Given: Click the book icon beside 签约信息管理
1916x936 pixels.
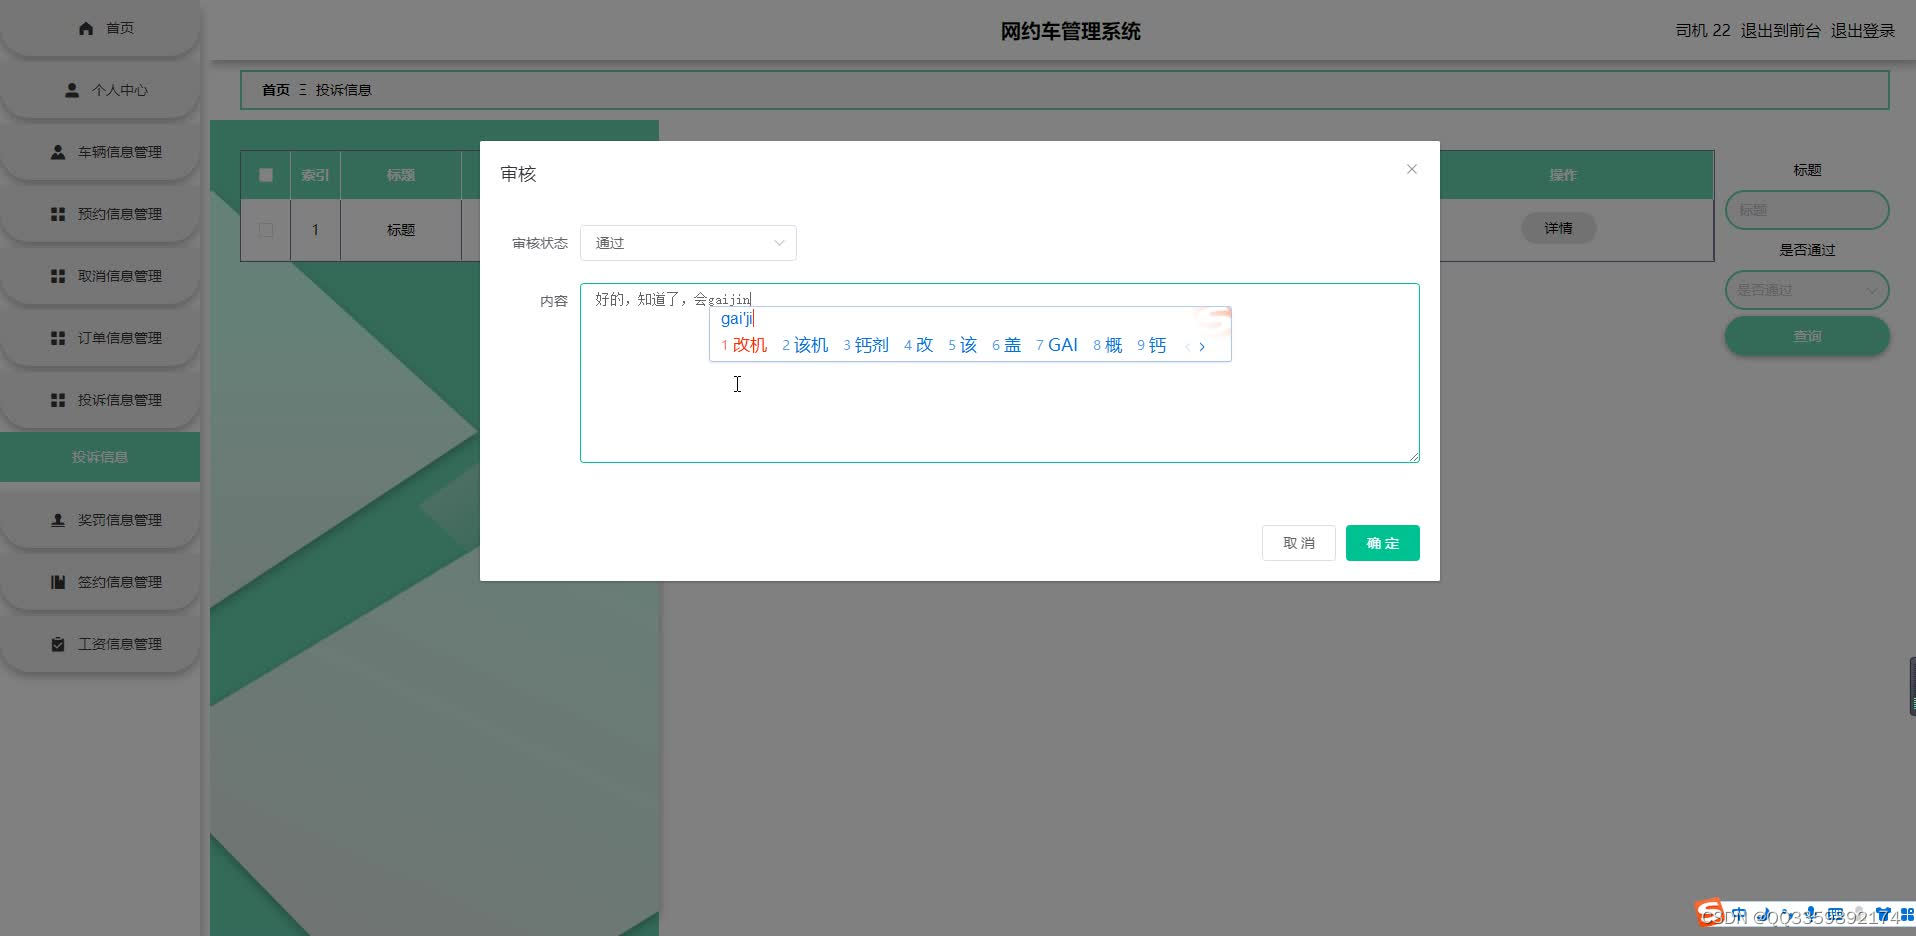Looking at the screenshot, I should tap(58, 582).
